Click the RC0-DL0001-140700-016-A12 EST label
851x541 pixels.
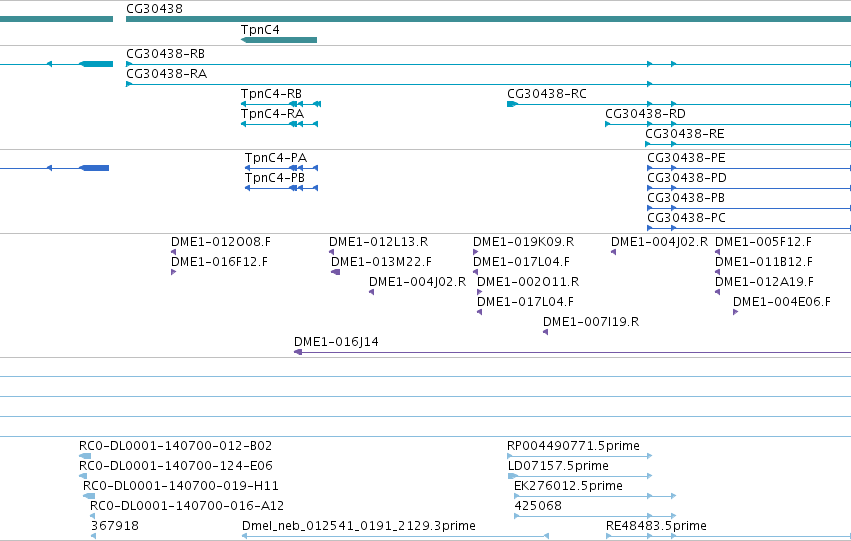(187, 506)
